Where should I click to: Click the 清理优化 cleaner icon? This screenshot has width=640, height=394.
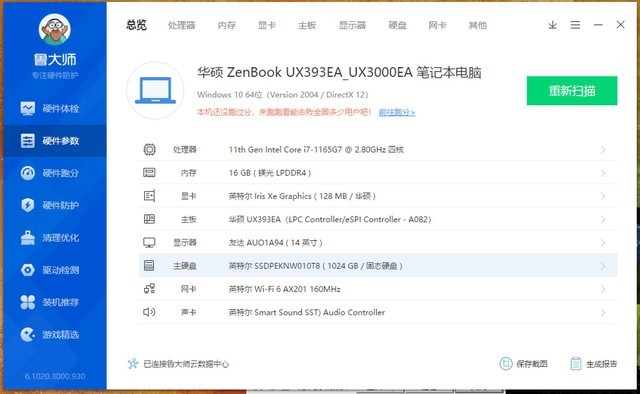pos(28,238)
